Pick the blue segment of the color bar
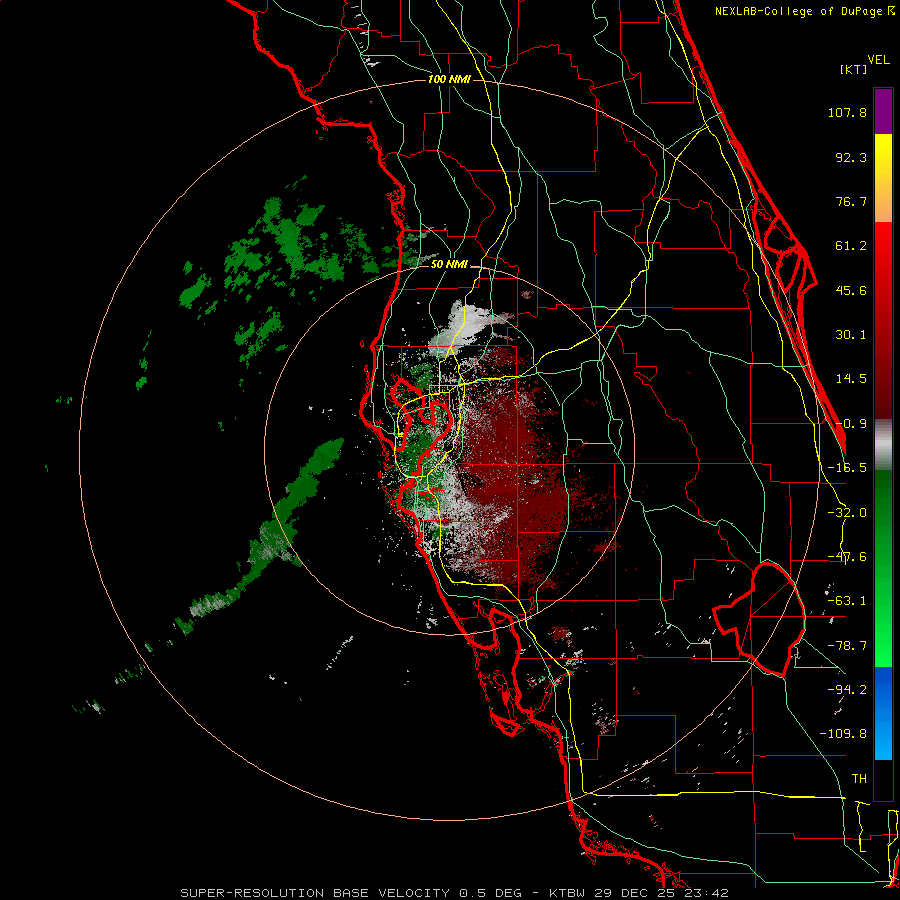 [883, 713]
